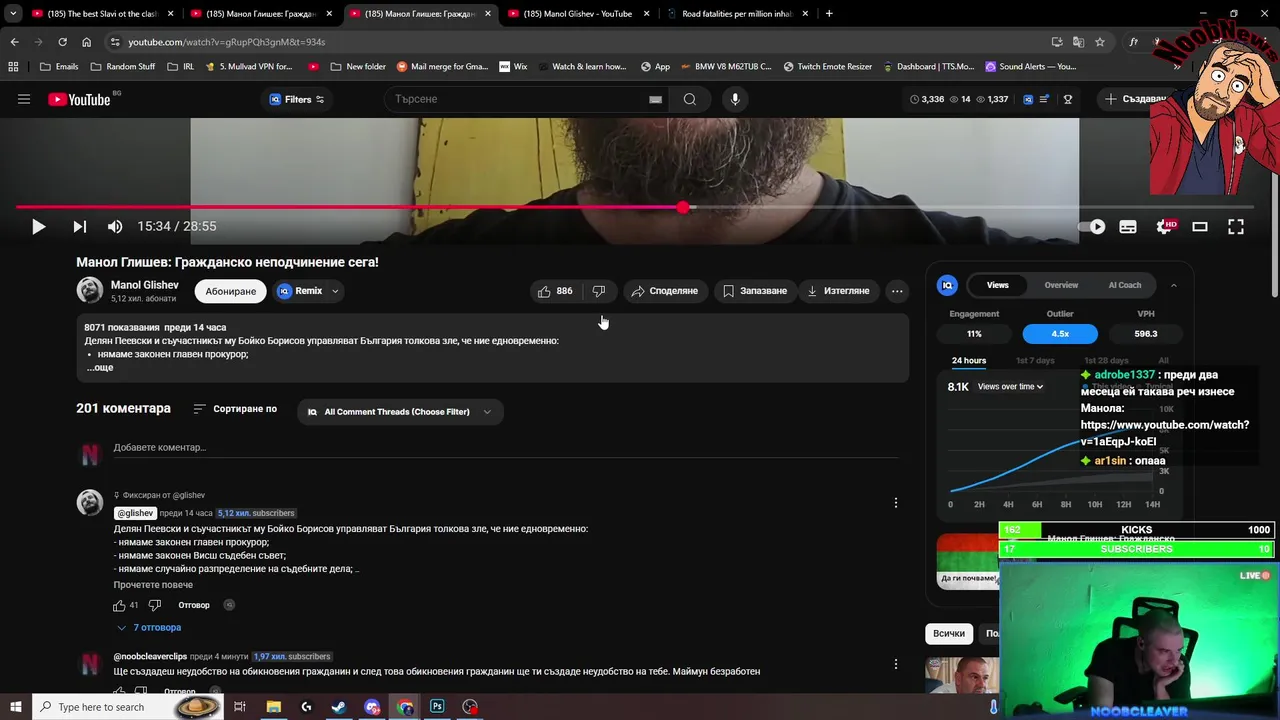Like the pinned @glishev comment
Screen dimensions: 1280x720
tap(119, 605)
